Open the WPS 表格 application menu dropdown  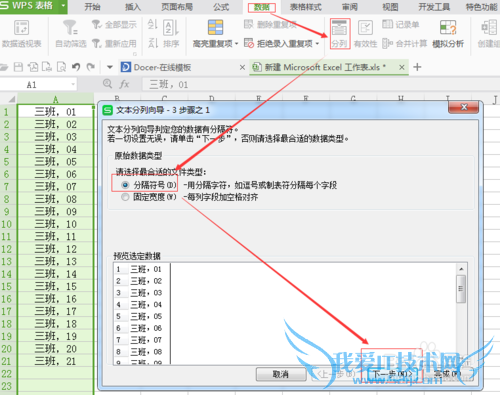tap(63, 6)
